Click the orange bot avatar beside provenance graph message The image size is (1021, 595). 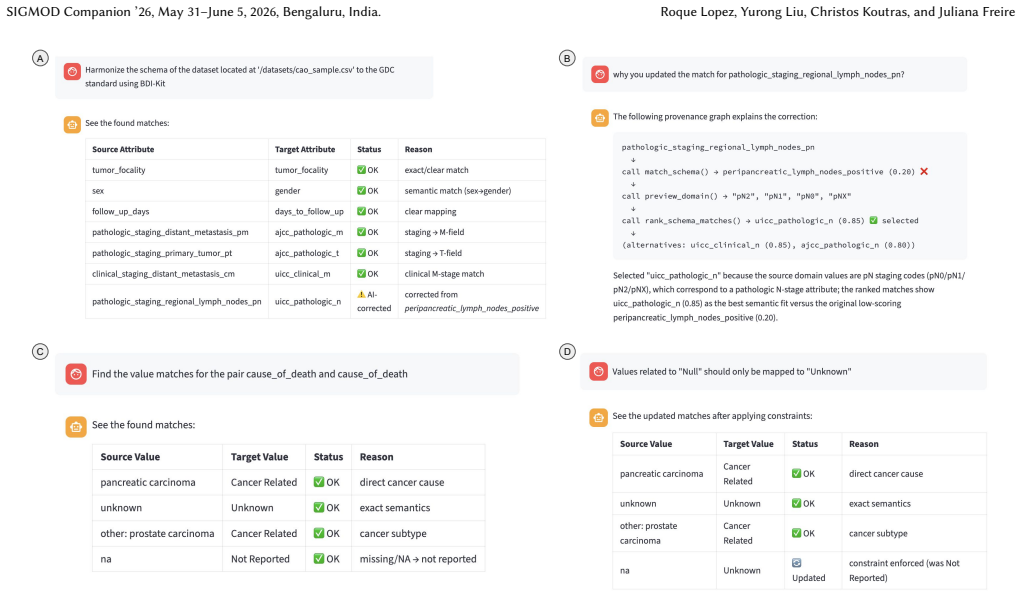click(600, 118)
